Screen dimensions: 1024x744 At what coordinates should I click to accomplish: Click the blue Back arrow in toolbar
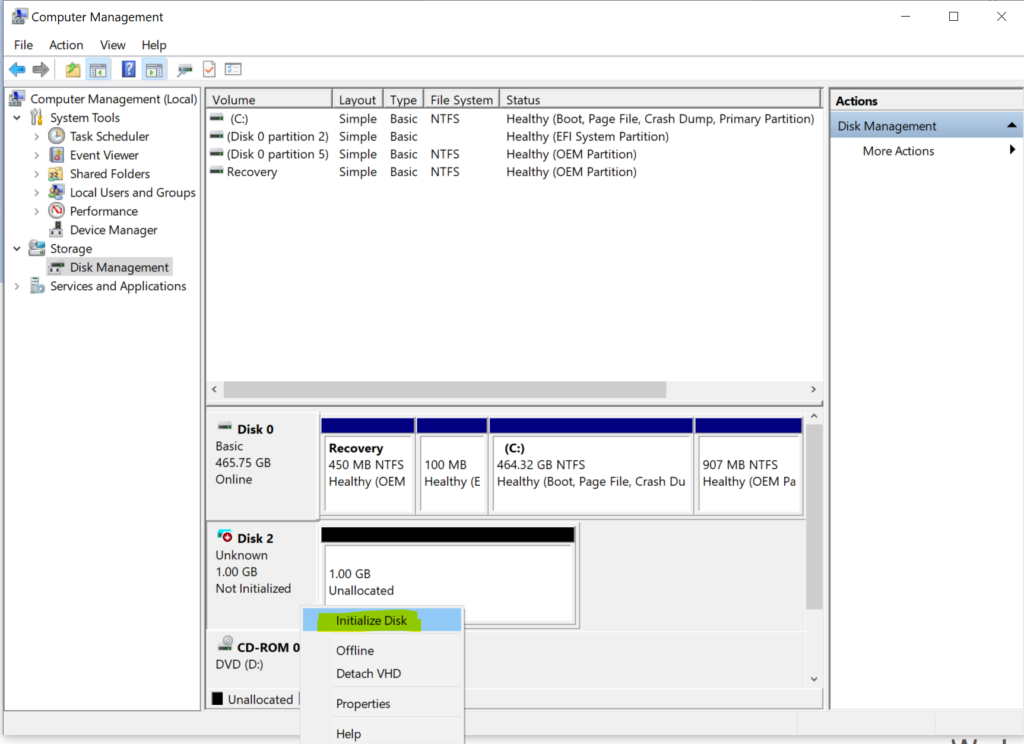click(17, 69)
